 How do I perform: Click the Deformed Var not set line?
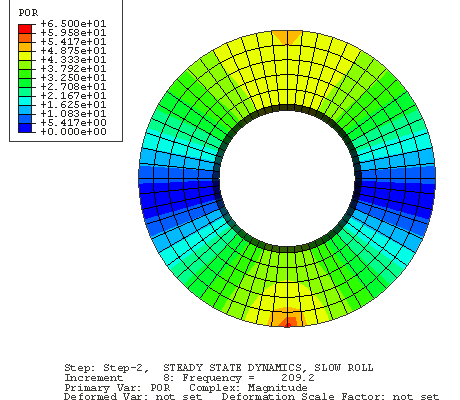click(251, 397)
